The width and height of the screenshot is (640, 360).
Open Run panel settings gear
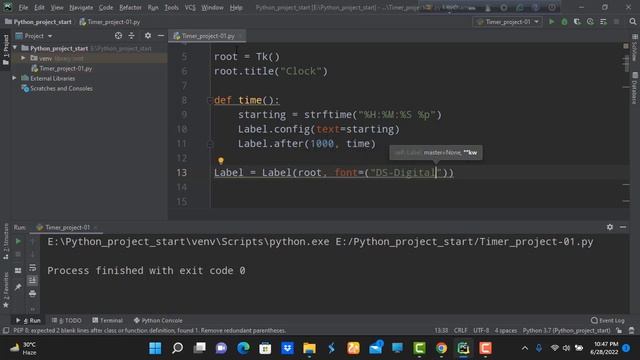click(x=610, y=227)
